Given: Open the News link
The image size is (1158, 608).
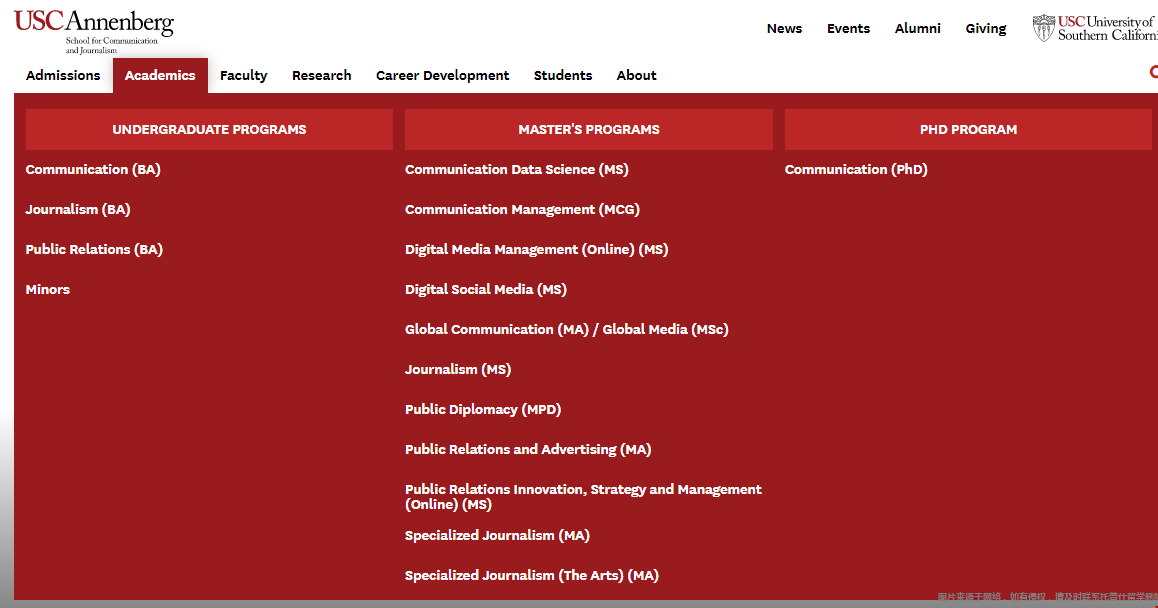Looking at the screenshot, I should (x=784, y=29).
